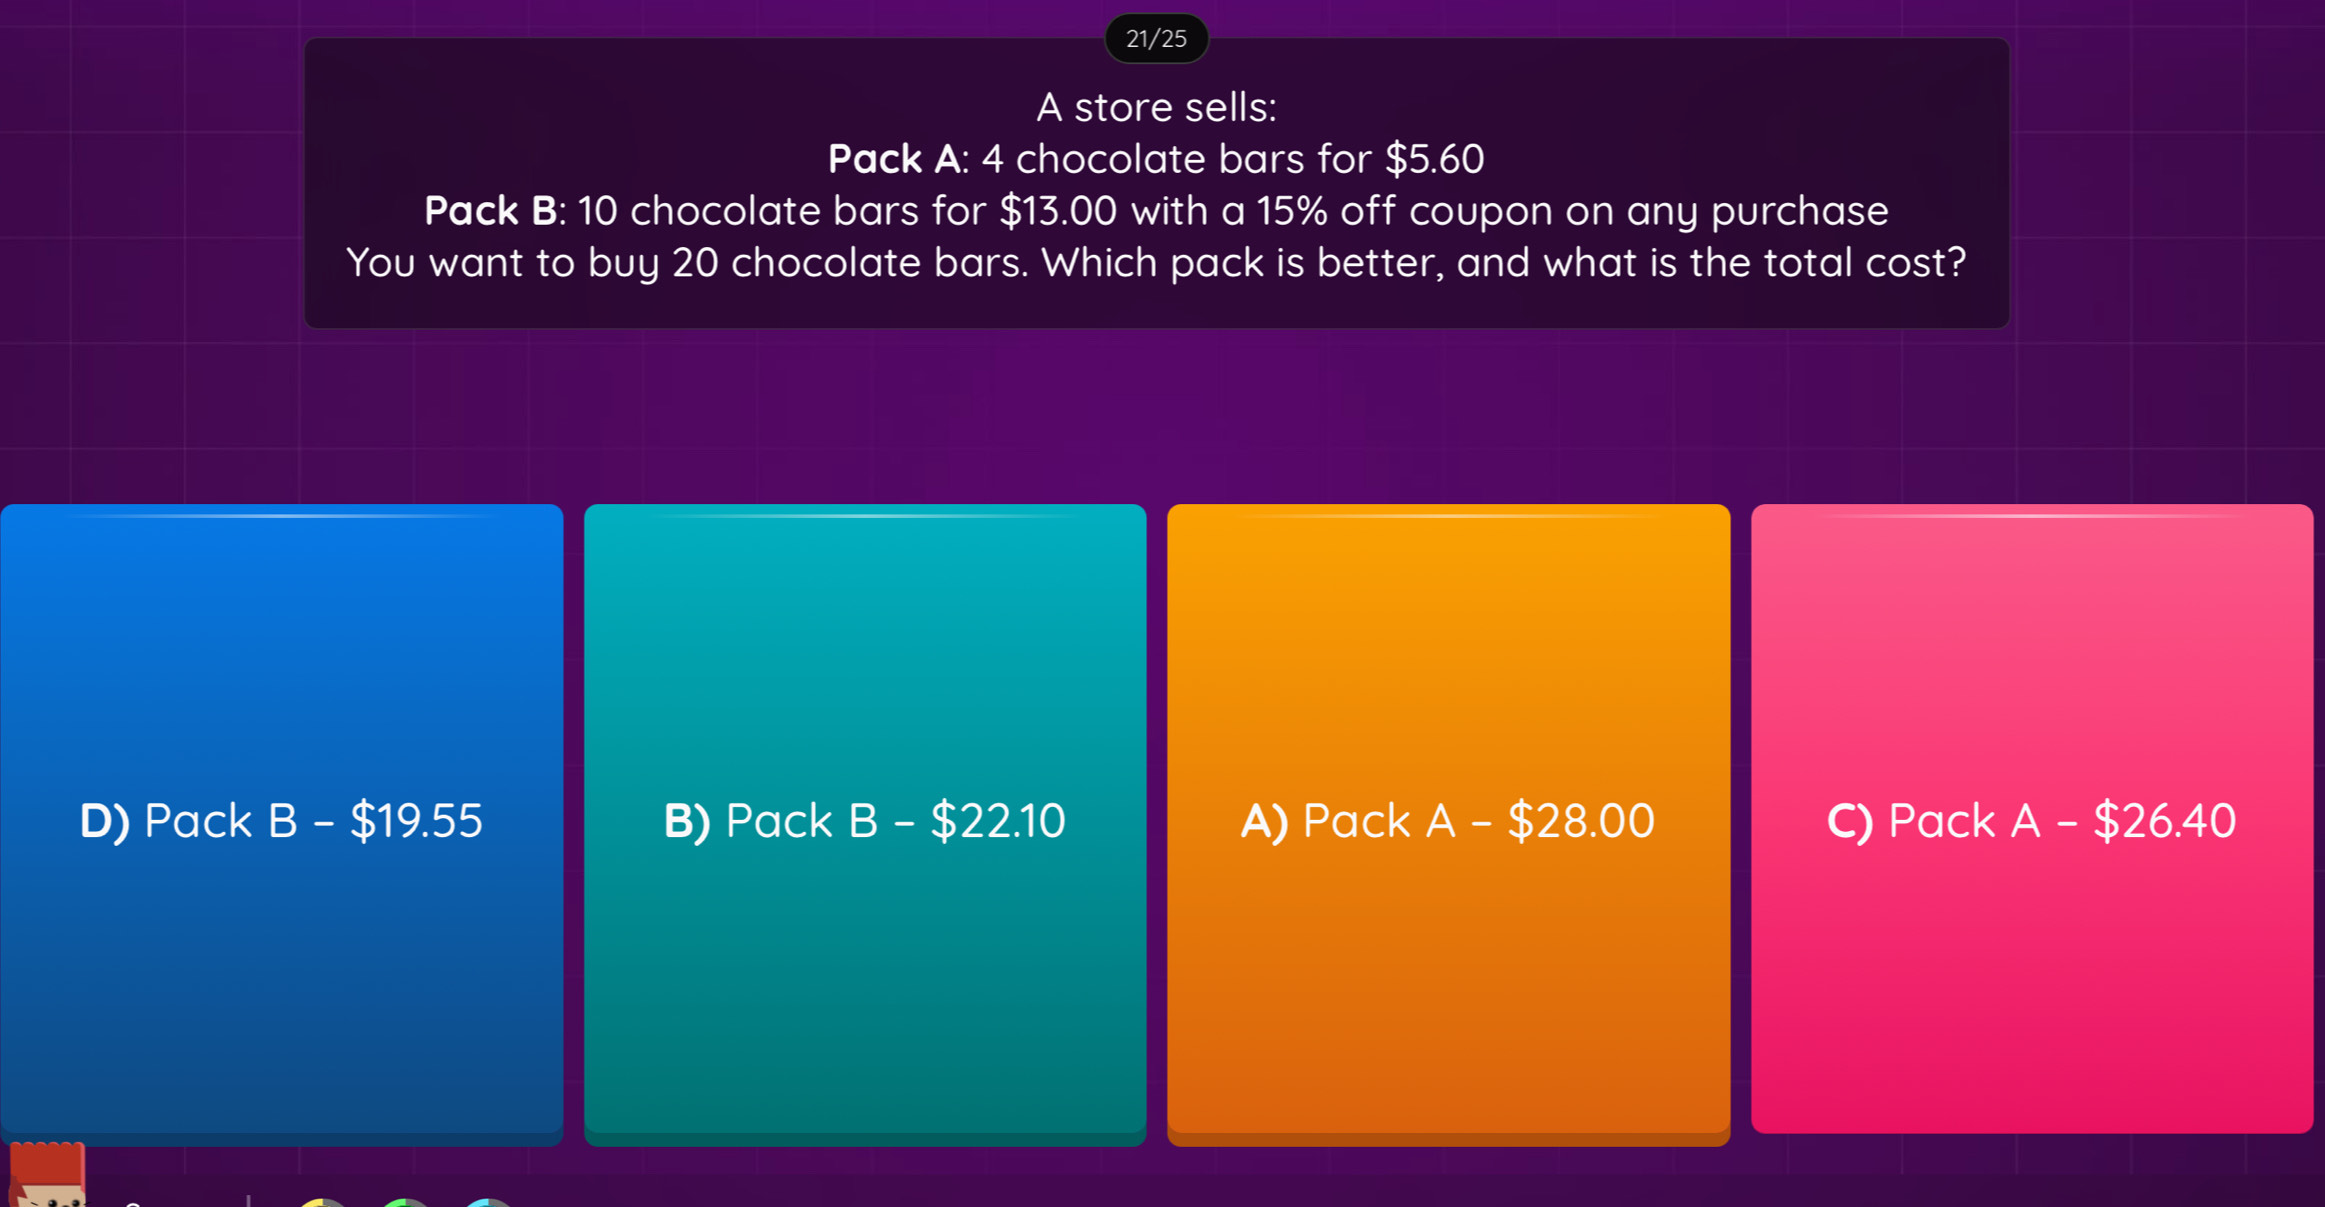This screenshot has height=1207, width=2325.
Task: Click the "D)" letter on the blue card
Action: [105, 821]
